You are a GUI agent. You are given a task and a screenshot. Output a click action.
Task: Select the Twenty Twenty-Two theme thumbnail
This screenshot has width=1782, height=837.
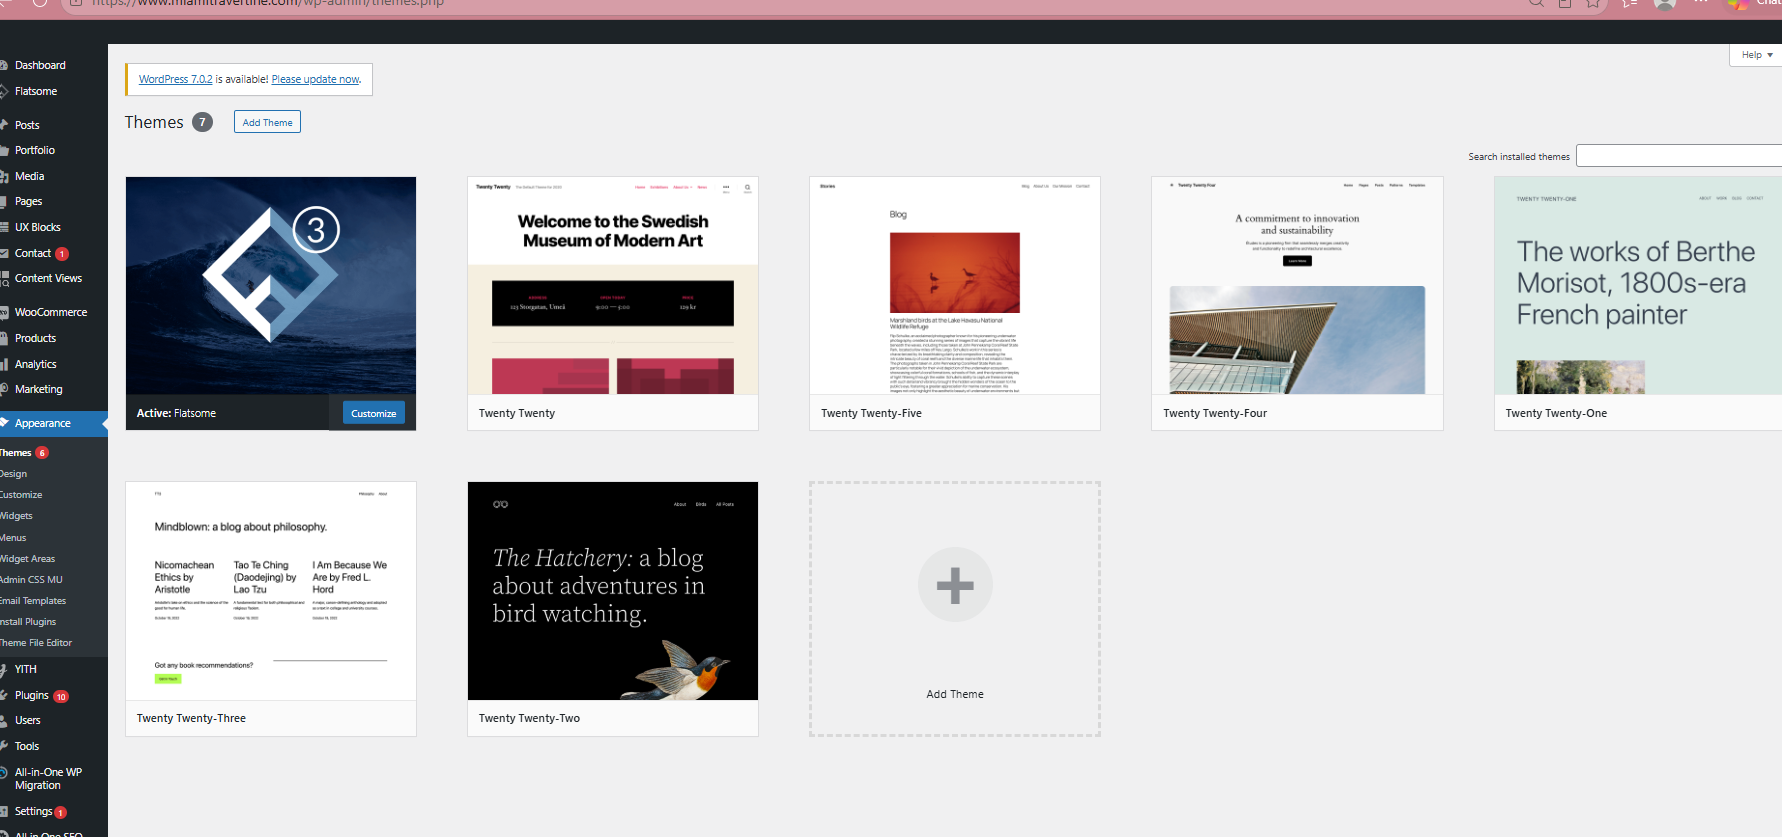point(613,591)
